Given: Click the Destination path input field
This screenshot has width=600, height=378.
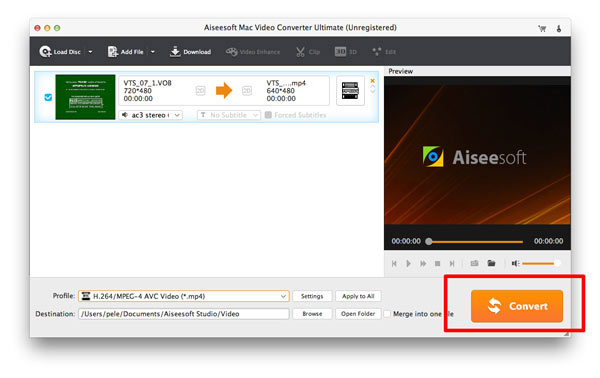Looking at the screenshot, I should click(x=184, y=314).
